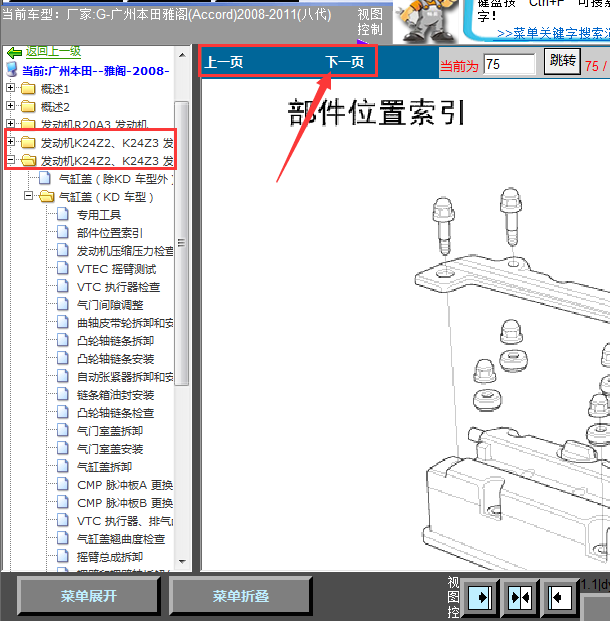Screen dimensions: 610x621
Task: Open 气门室盖安装 entry
Action: click(110, 449)
